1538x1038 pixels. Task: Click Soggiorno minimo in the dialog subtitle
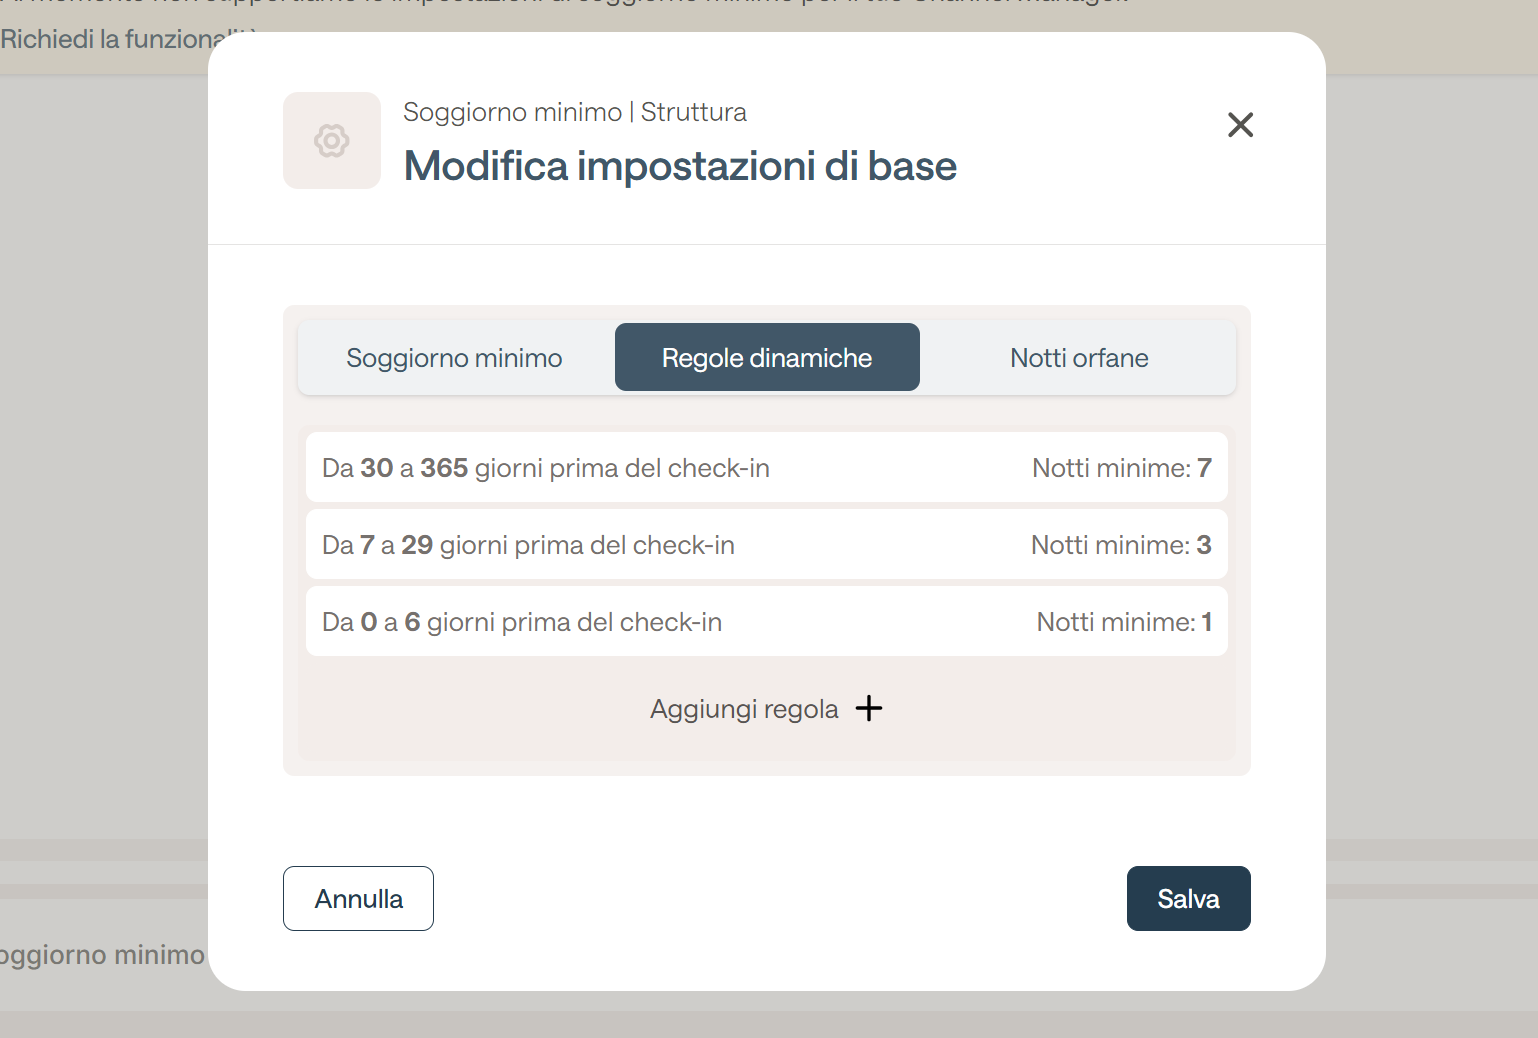[512, 112]
